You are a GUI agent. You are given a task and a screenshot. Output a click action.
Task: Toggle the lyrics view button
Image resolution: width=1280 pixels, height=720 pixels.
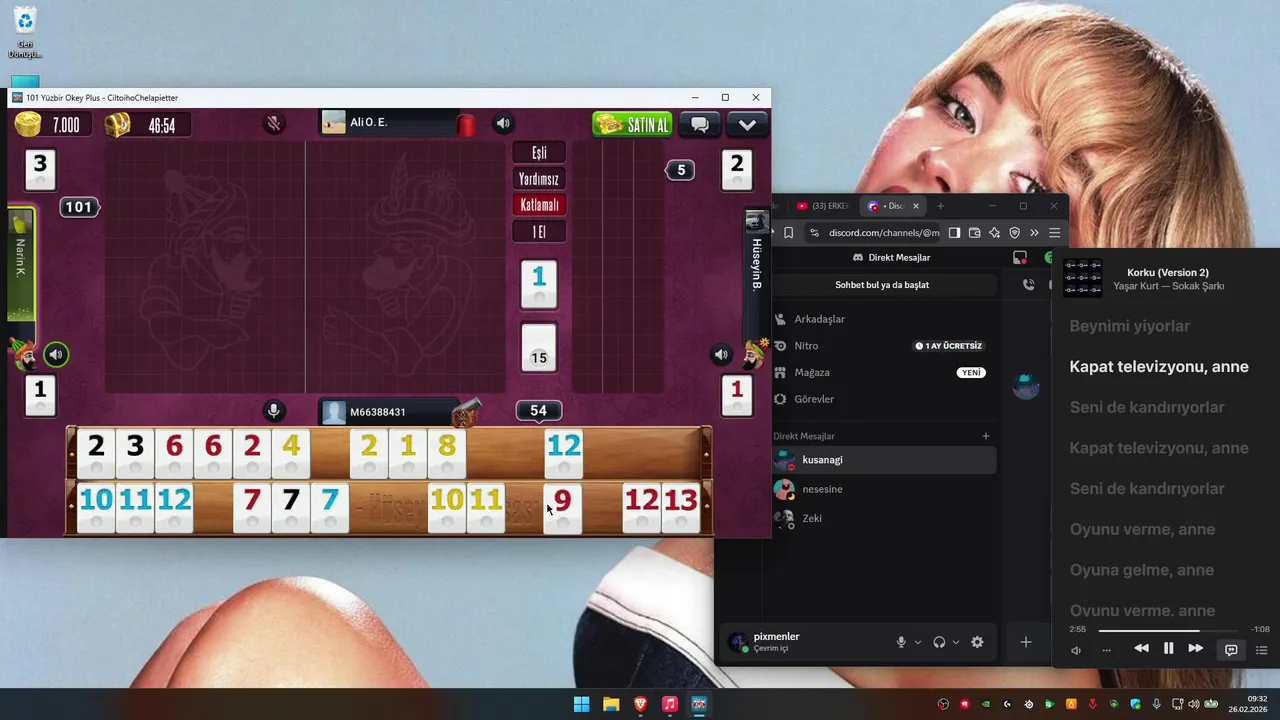(x=1231, y=650)
